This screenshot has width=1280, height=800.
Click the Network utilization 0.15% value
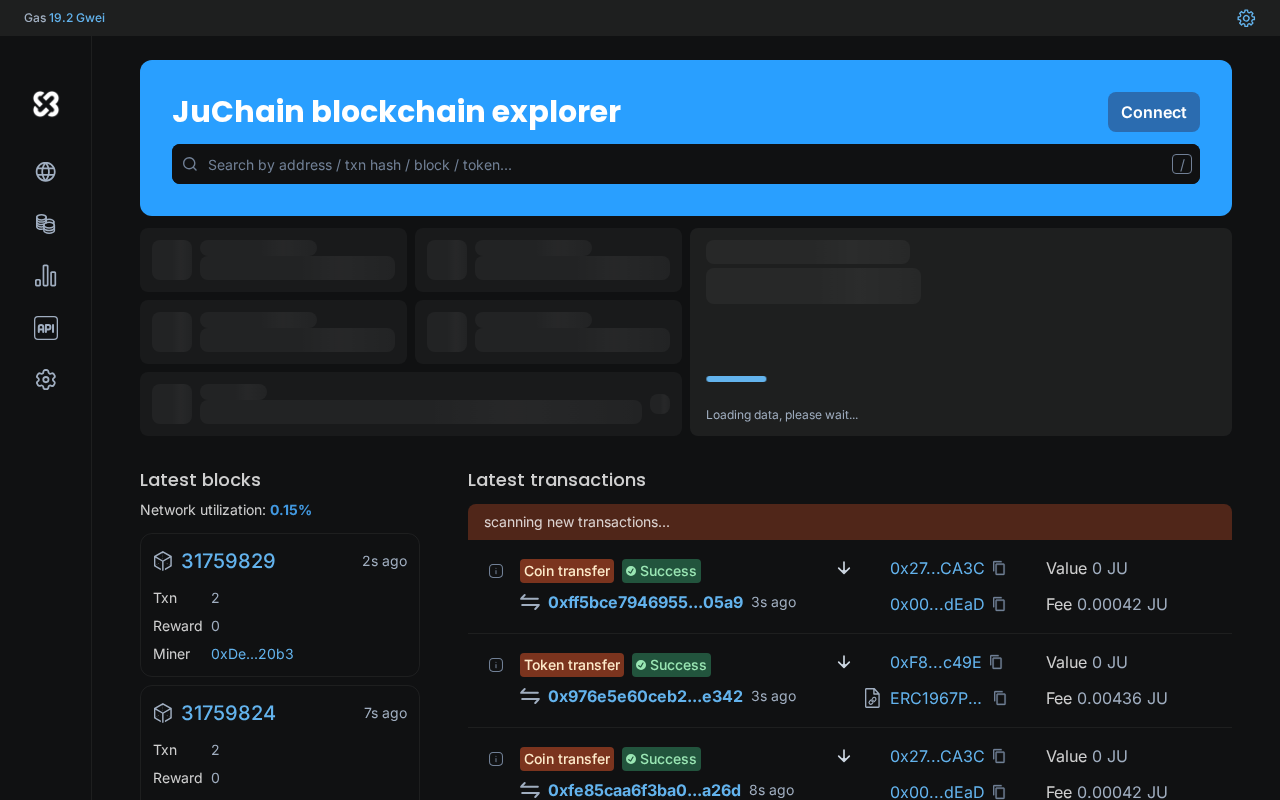coord(291,510)
